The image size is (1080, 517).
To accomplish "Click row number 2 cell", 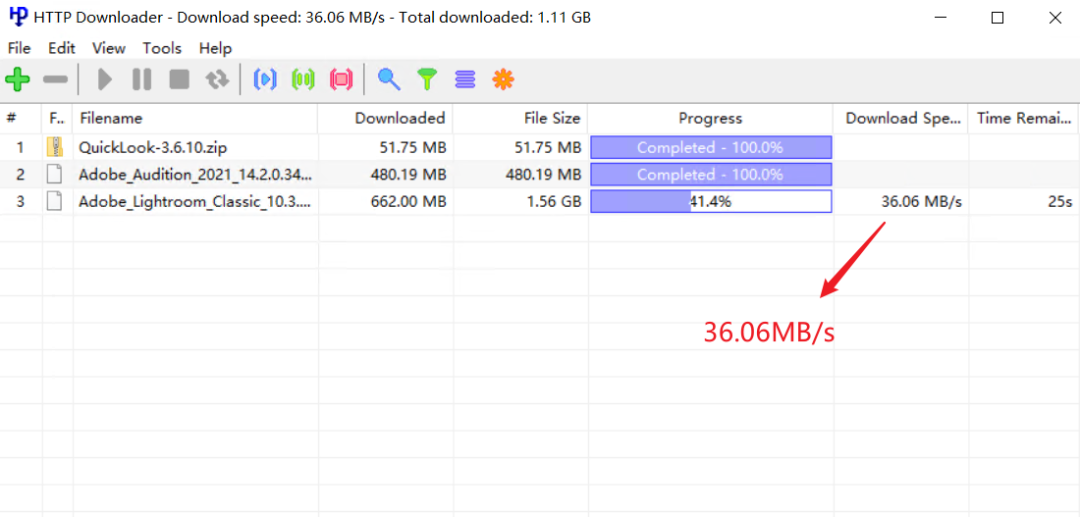I will pyautogui.click(x=20, y=175).
